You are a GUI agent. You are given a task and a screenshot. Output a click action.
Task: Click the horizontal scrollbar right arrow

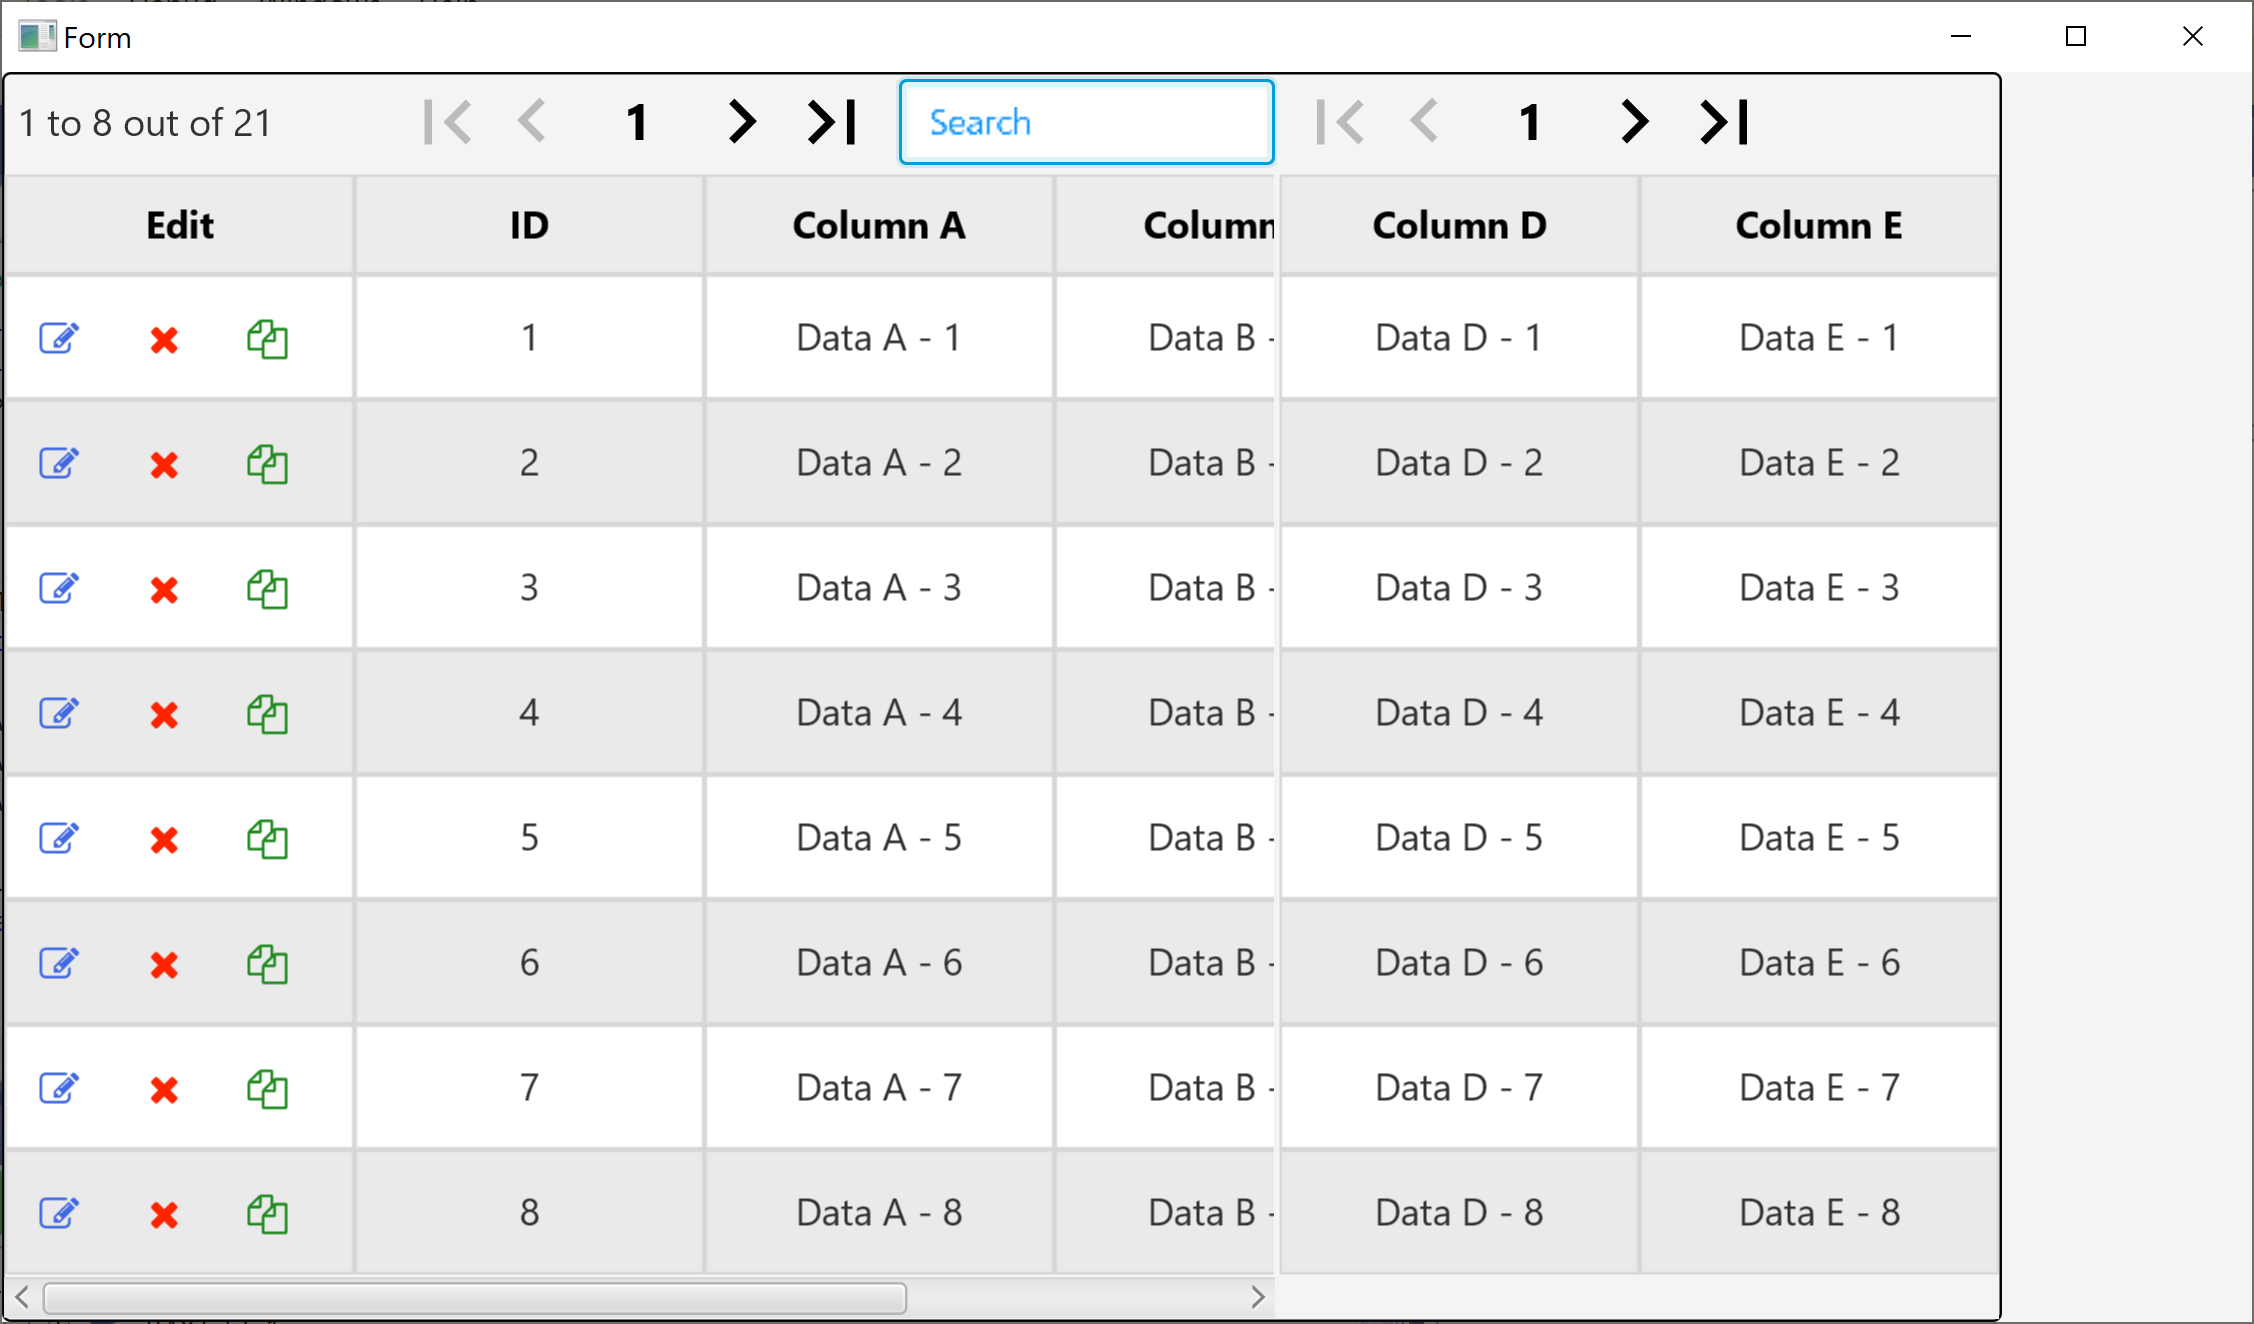click(x=1258, y=1298)
